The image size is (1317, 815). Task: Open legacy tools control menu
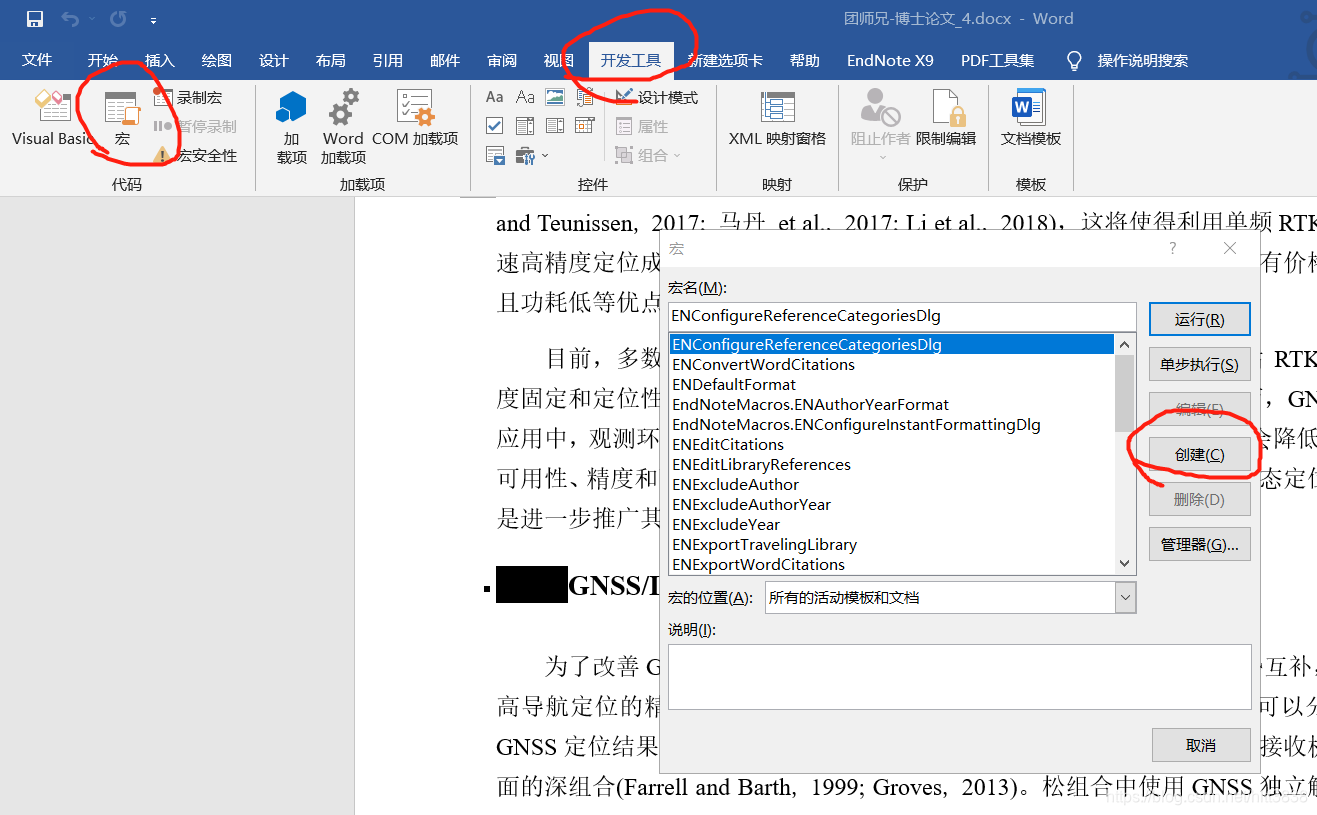pyautogui.click(x=531, y=155)
